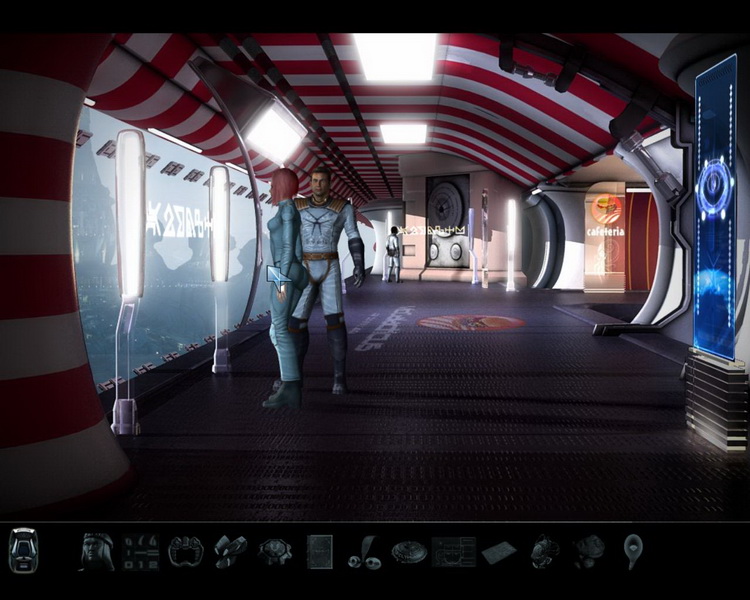Pick the round disc inventory item

point(408,551)
